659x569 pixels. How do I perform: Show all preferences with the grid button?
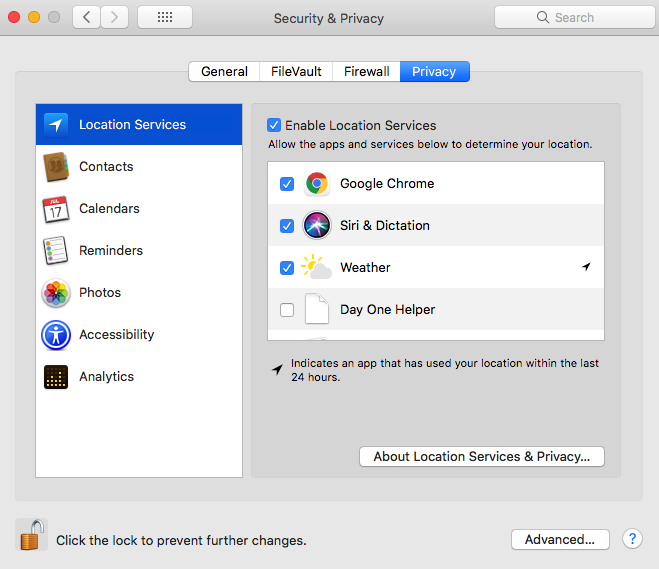(x=165, y=17)
